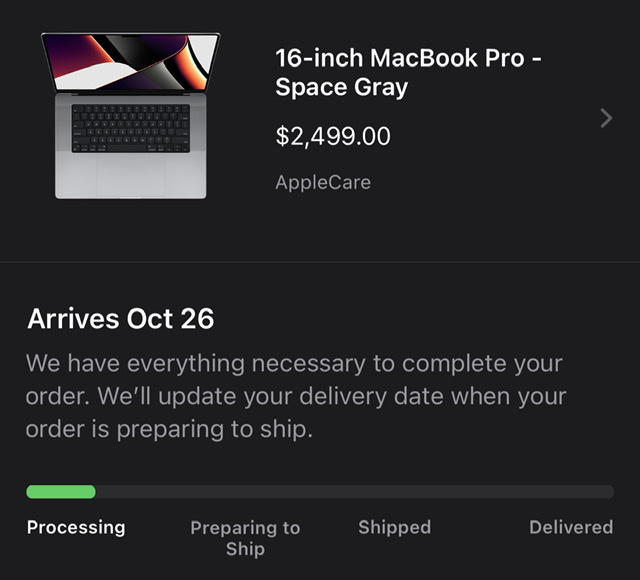Tap the Arrives Oct 26 heading
The width and height of the screenshot is (640, 580).
click(120, 319)
